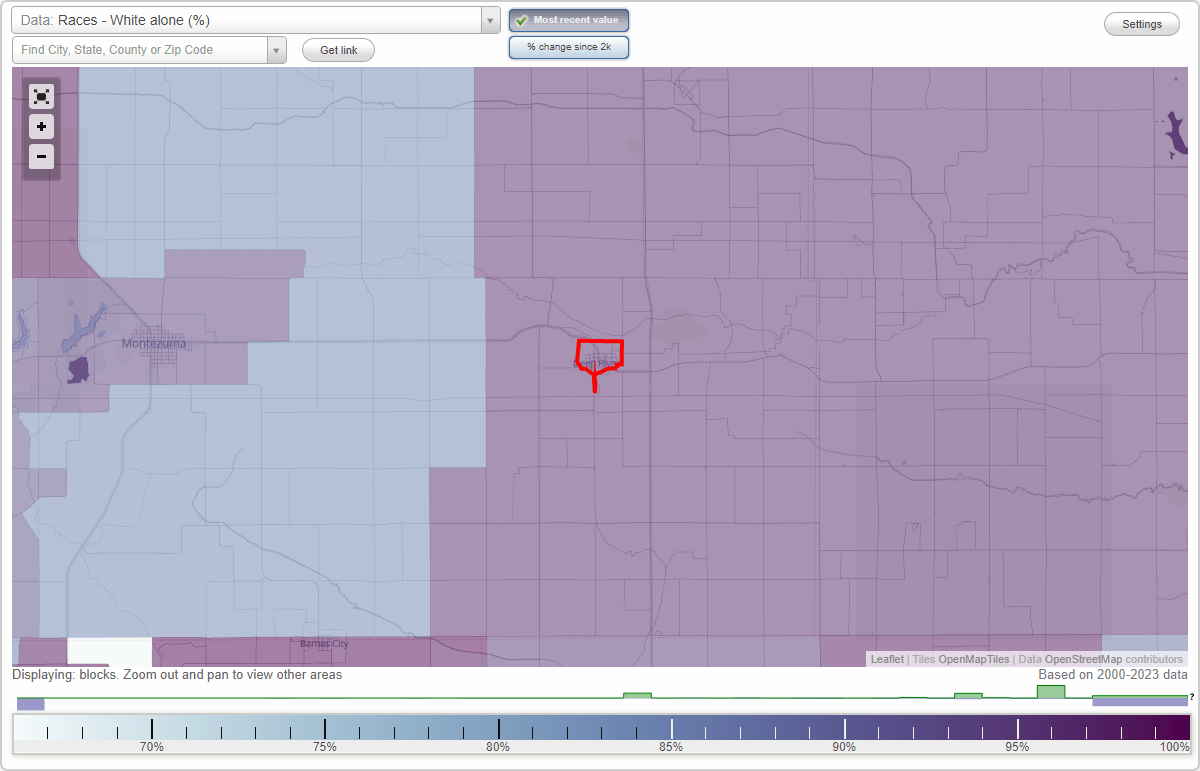Expand the Find City dropdown arrow
The height and width of the screenshot is (771, 1200).
pyautogui.click(x=277, y=48)
